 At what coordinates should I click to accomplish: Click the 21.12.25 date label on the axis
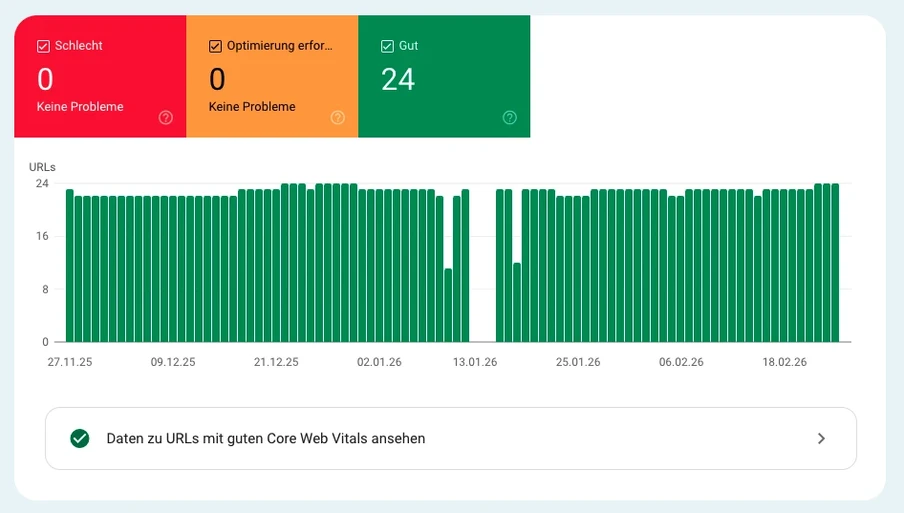pyautogui.click(x=276, y=362)
